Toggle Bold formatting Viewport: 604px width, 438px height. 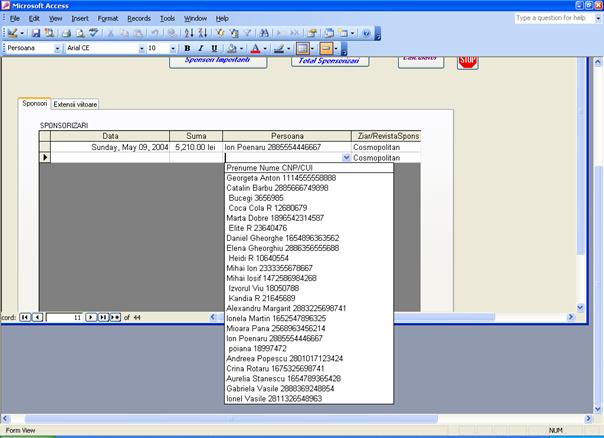tap(187, 48)
